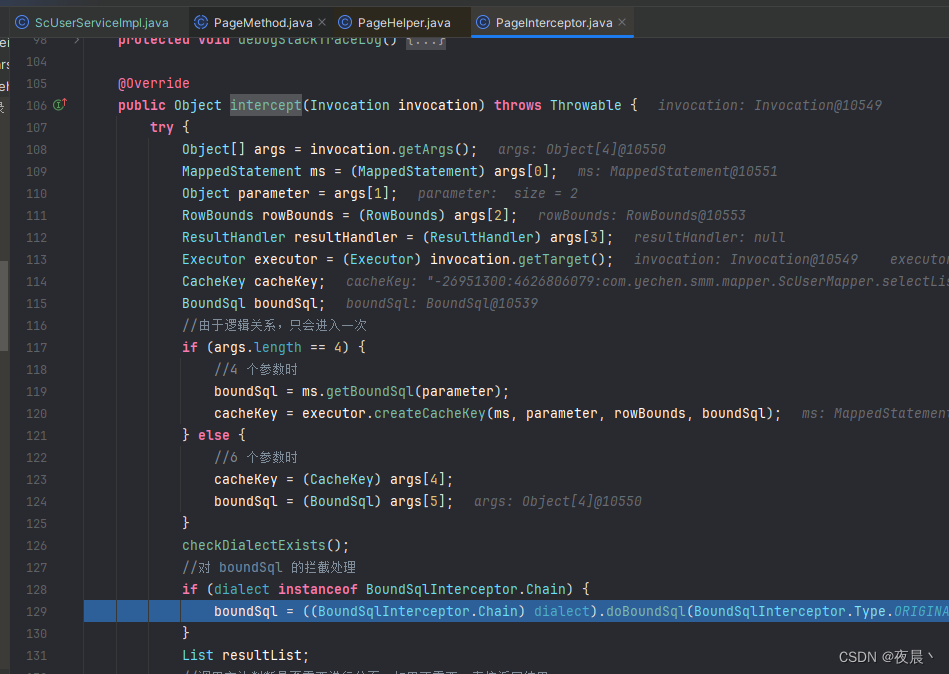
Task: Click the @Override annotation
Action: [154, 83]
